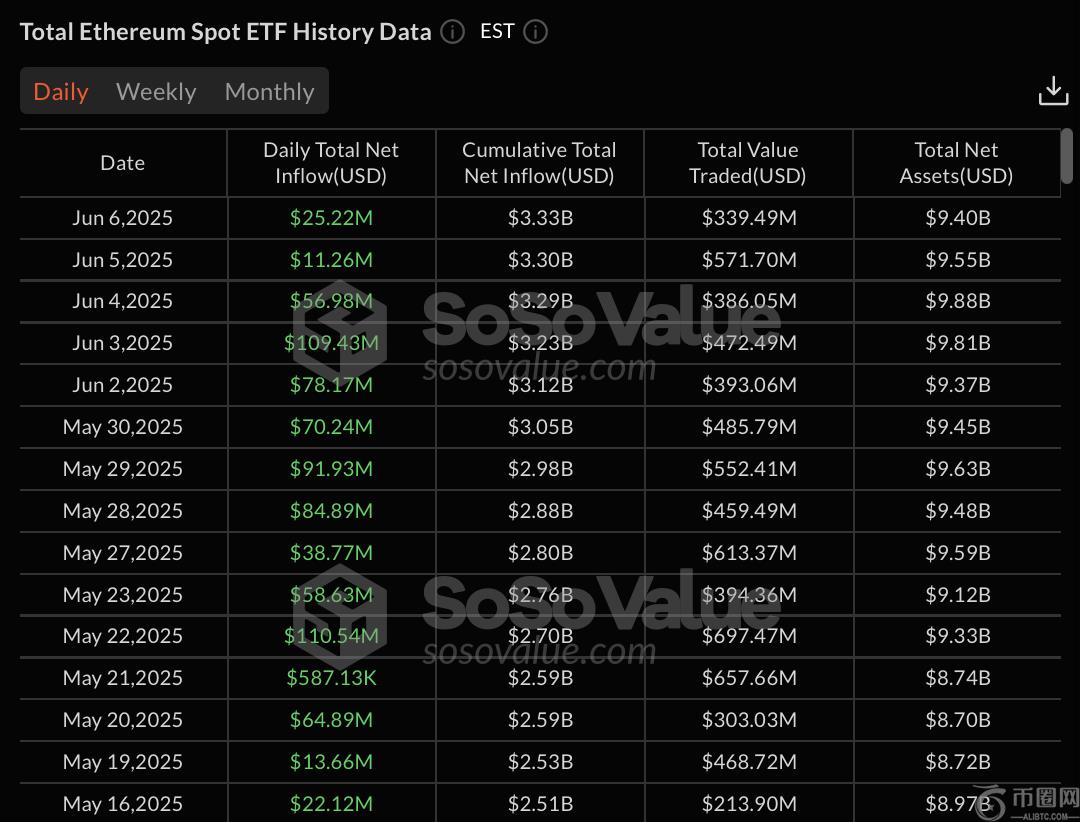Switch to the Weekly view tab
Image resolution: width=1080 pixels, height=822 pixels.
[156, 92]
